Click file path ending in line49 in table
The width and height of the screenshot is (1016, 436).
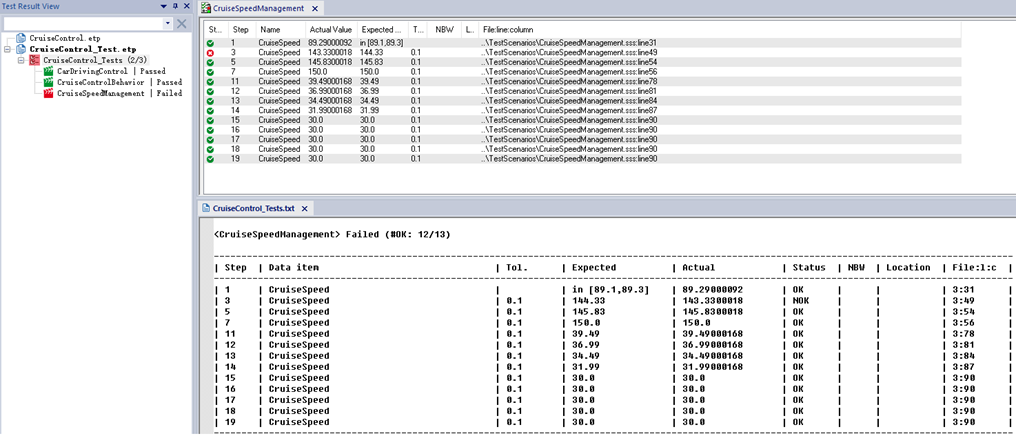(570, 52)
